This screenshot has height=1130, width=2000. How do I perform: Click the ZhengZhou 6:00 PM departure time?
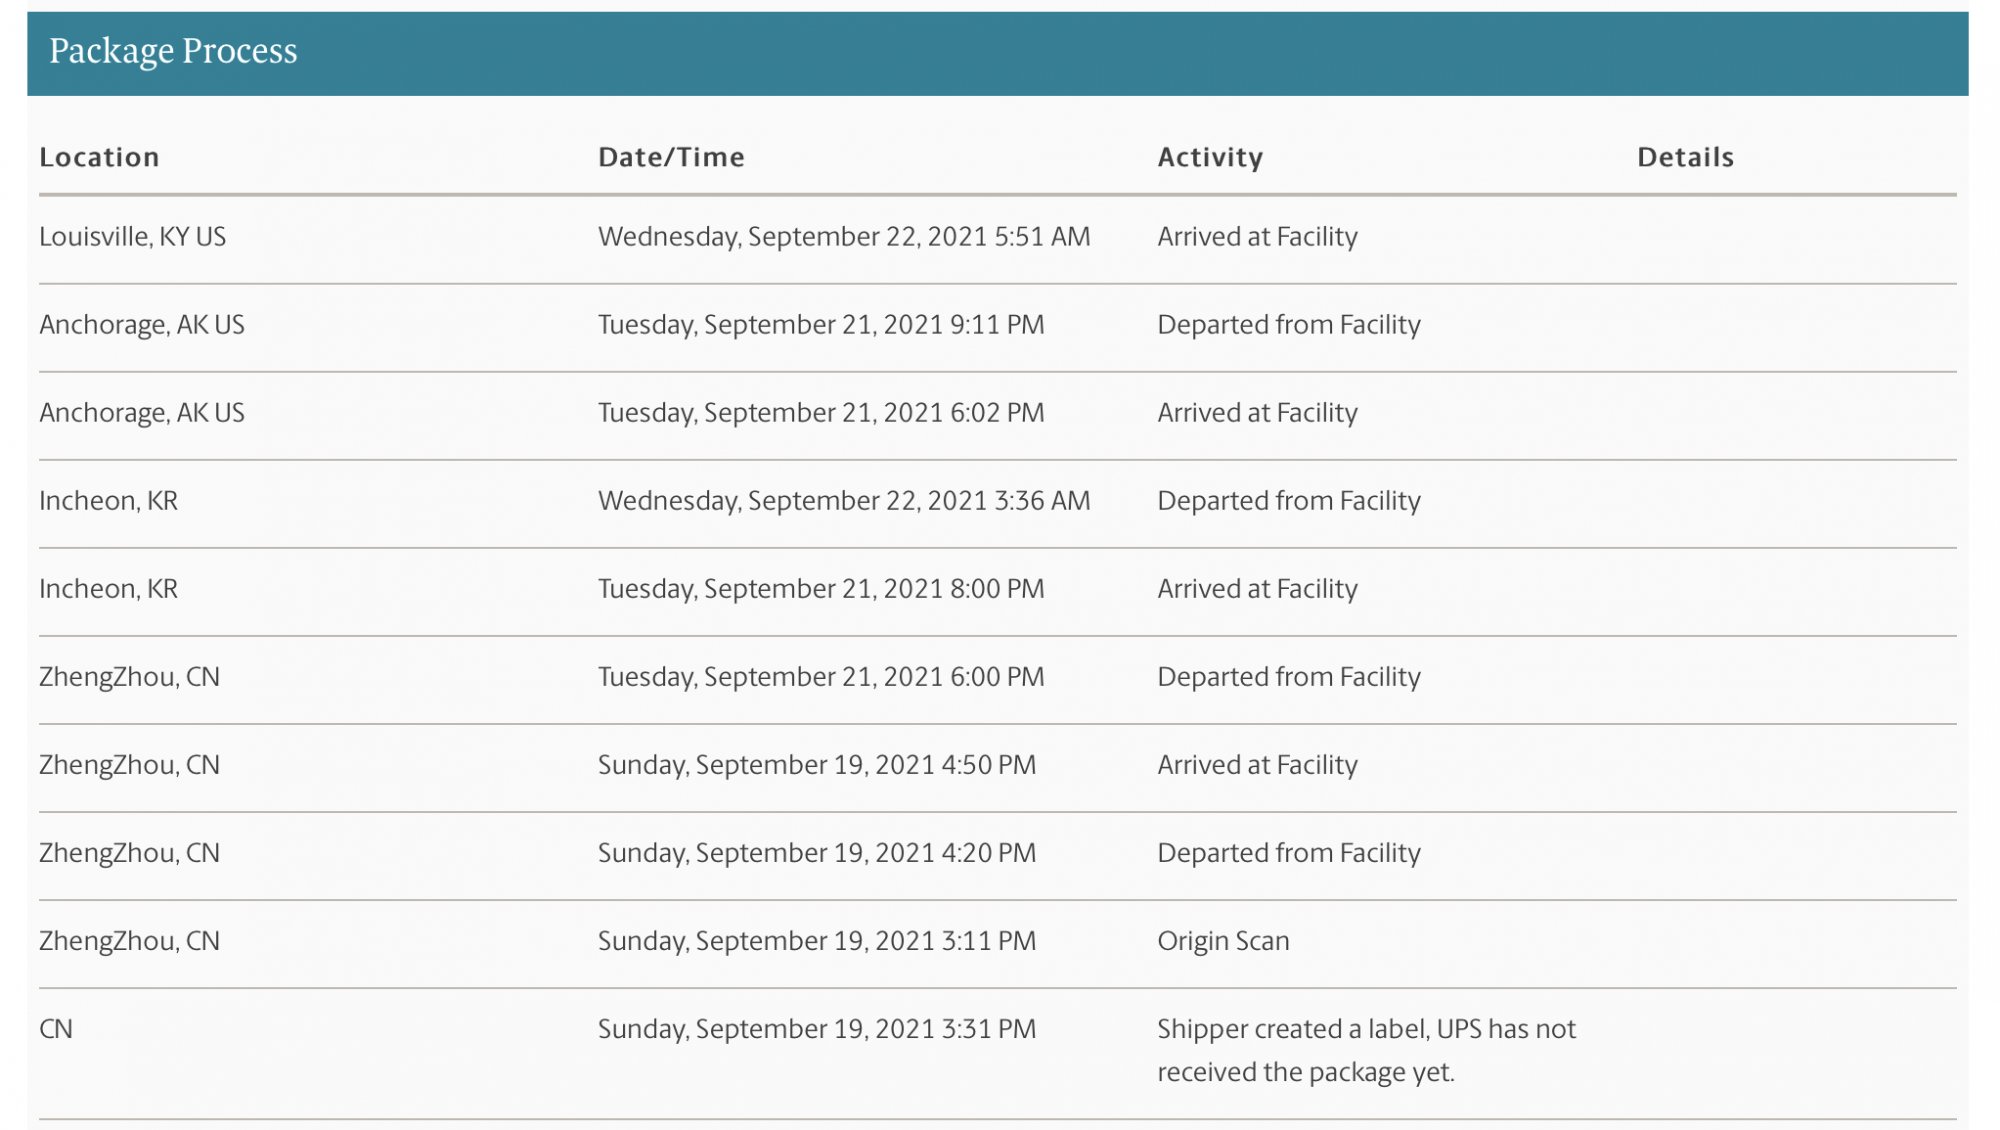point(820,677)
